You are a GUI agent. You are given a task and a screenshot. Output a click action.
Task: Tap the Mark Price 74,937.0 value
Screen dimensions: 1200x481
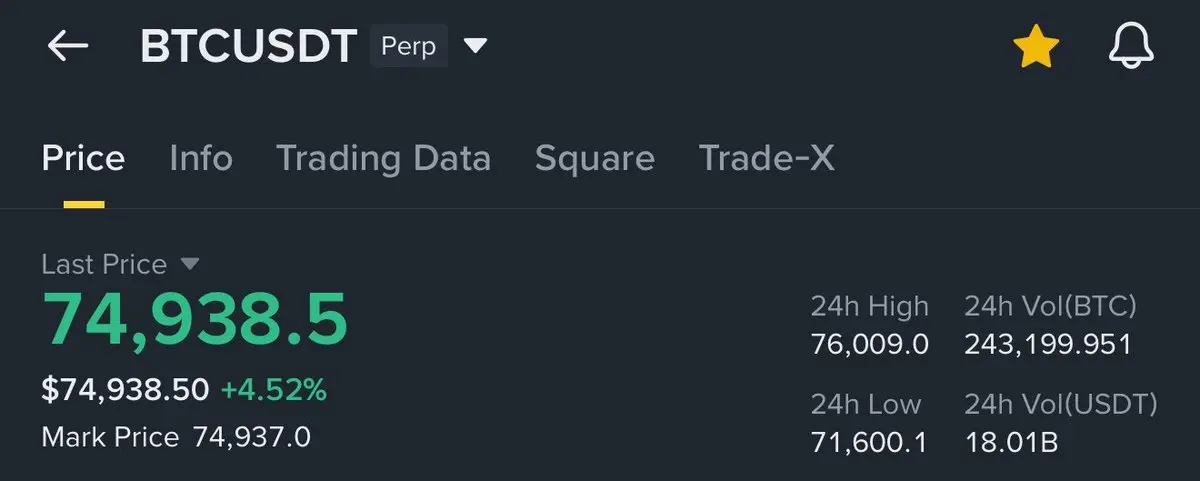(251, 437)
